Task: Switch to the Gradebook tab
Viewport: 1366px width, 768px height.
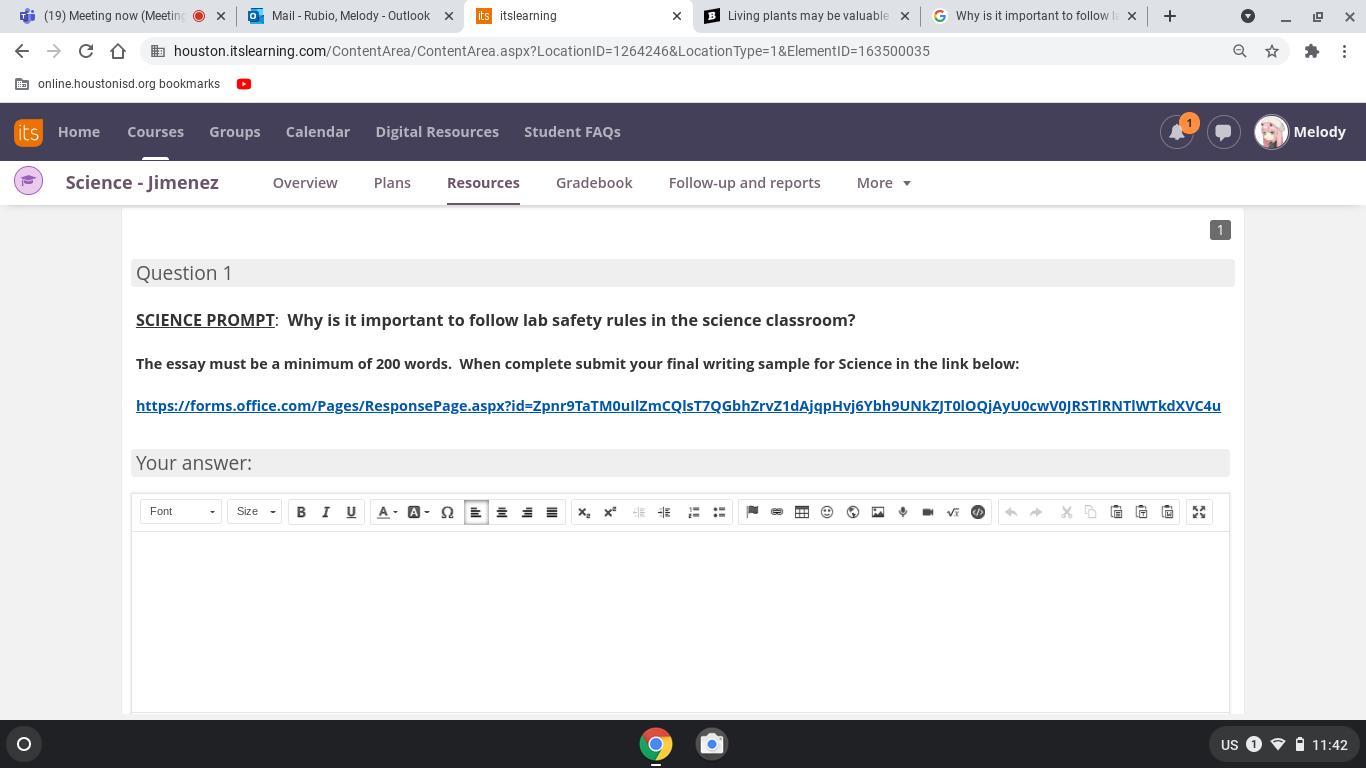Action: (x=594, y=183)
